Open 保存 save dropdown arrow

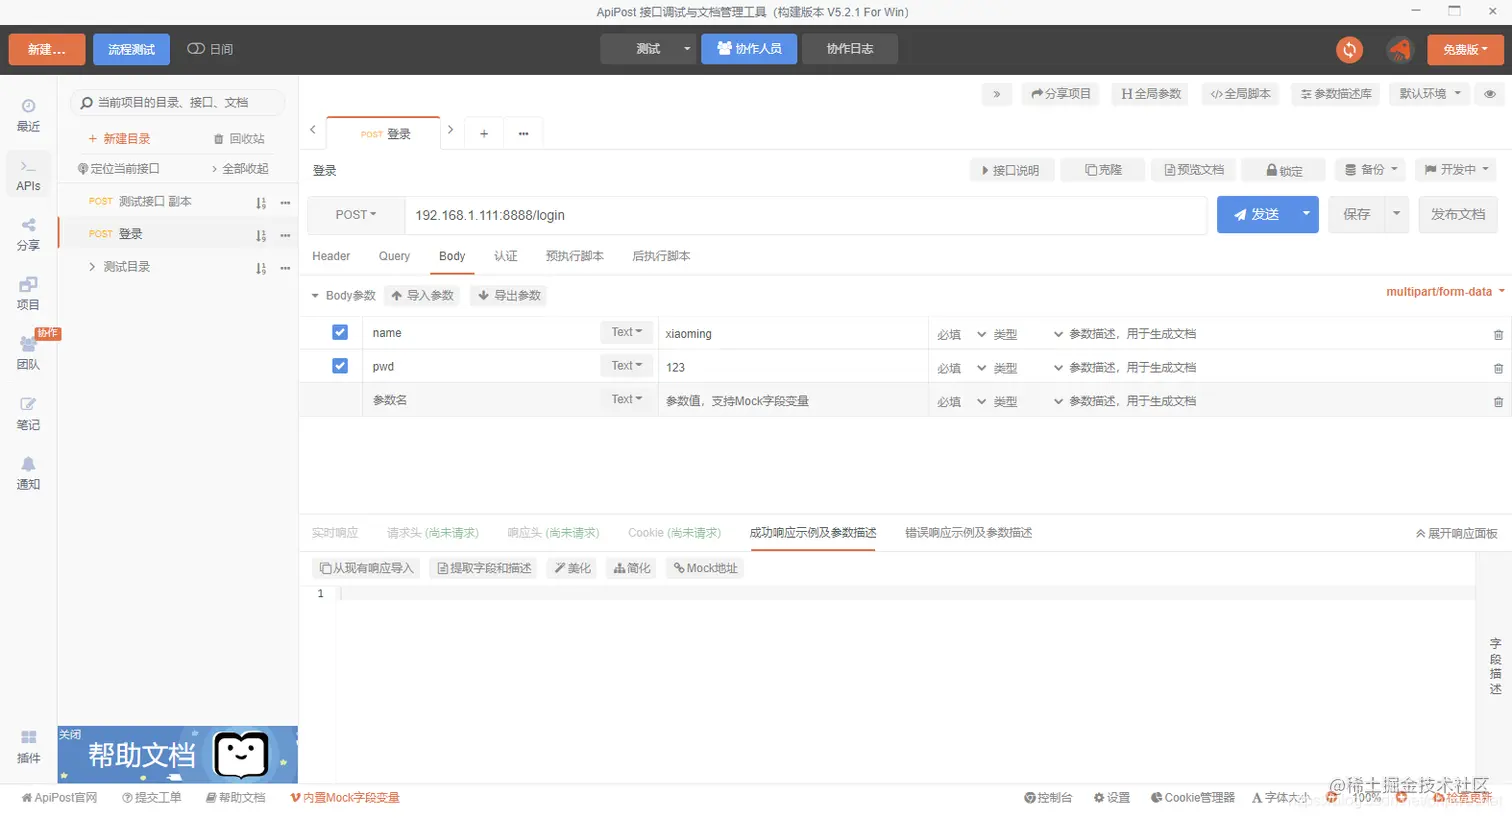[x=1397, y=214]
